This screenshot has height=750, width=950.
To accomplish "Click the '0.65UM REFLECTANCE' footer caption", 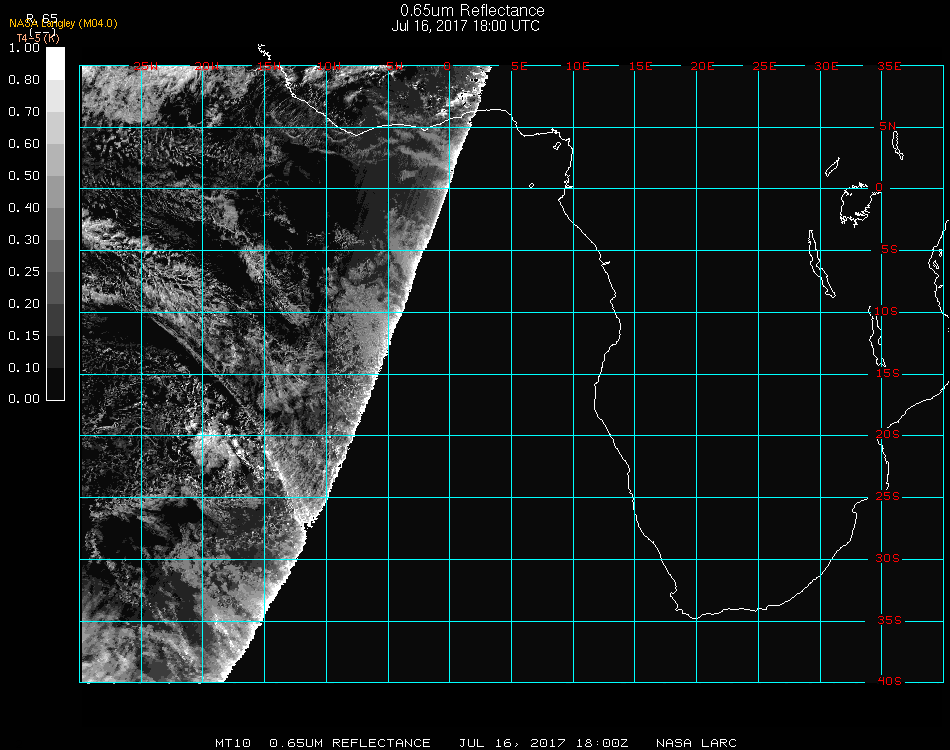I will pos(350,743).
